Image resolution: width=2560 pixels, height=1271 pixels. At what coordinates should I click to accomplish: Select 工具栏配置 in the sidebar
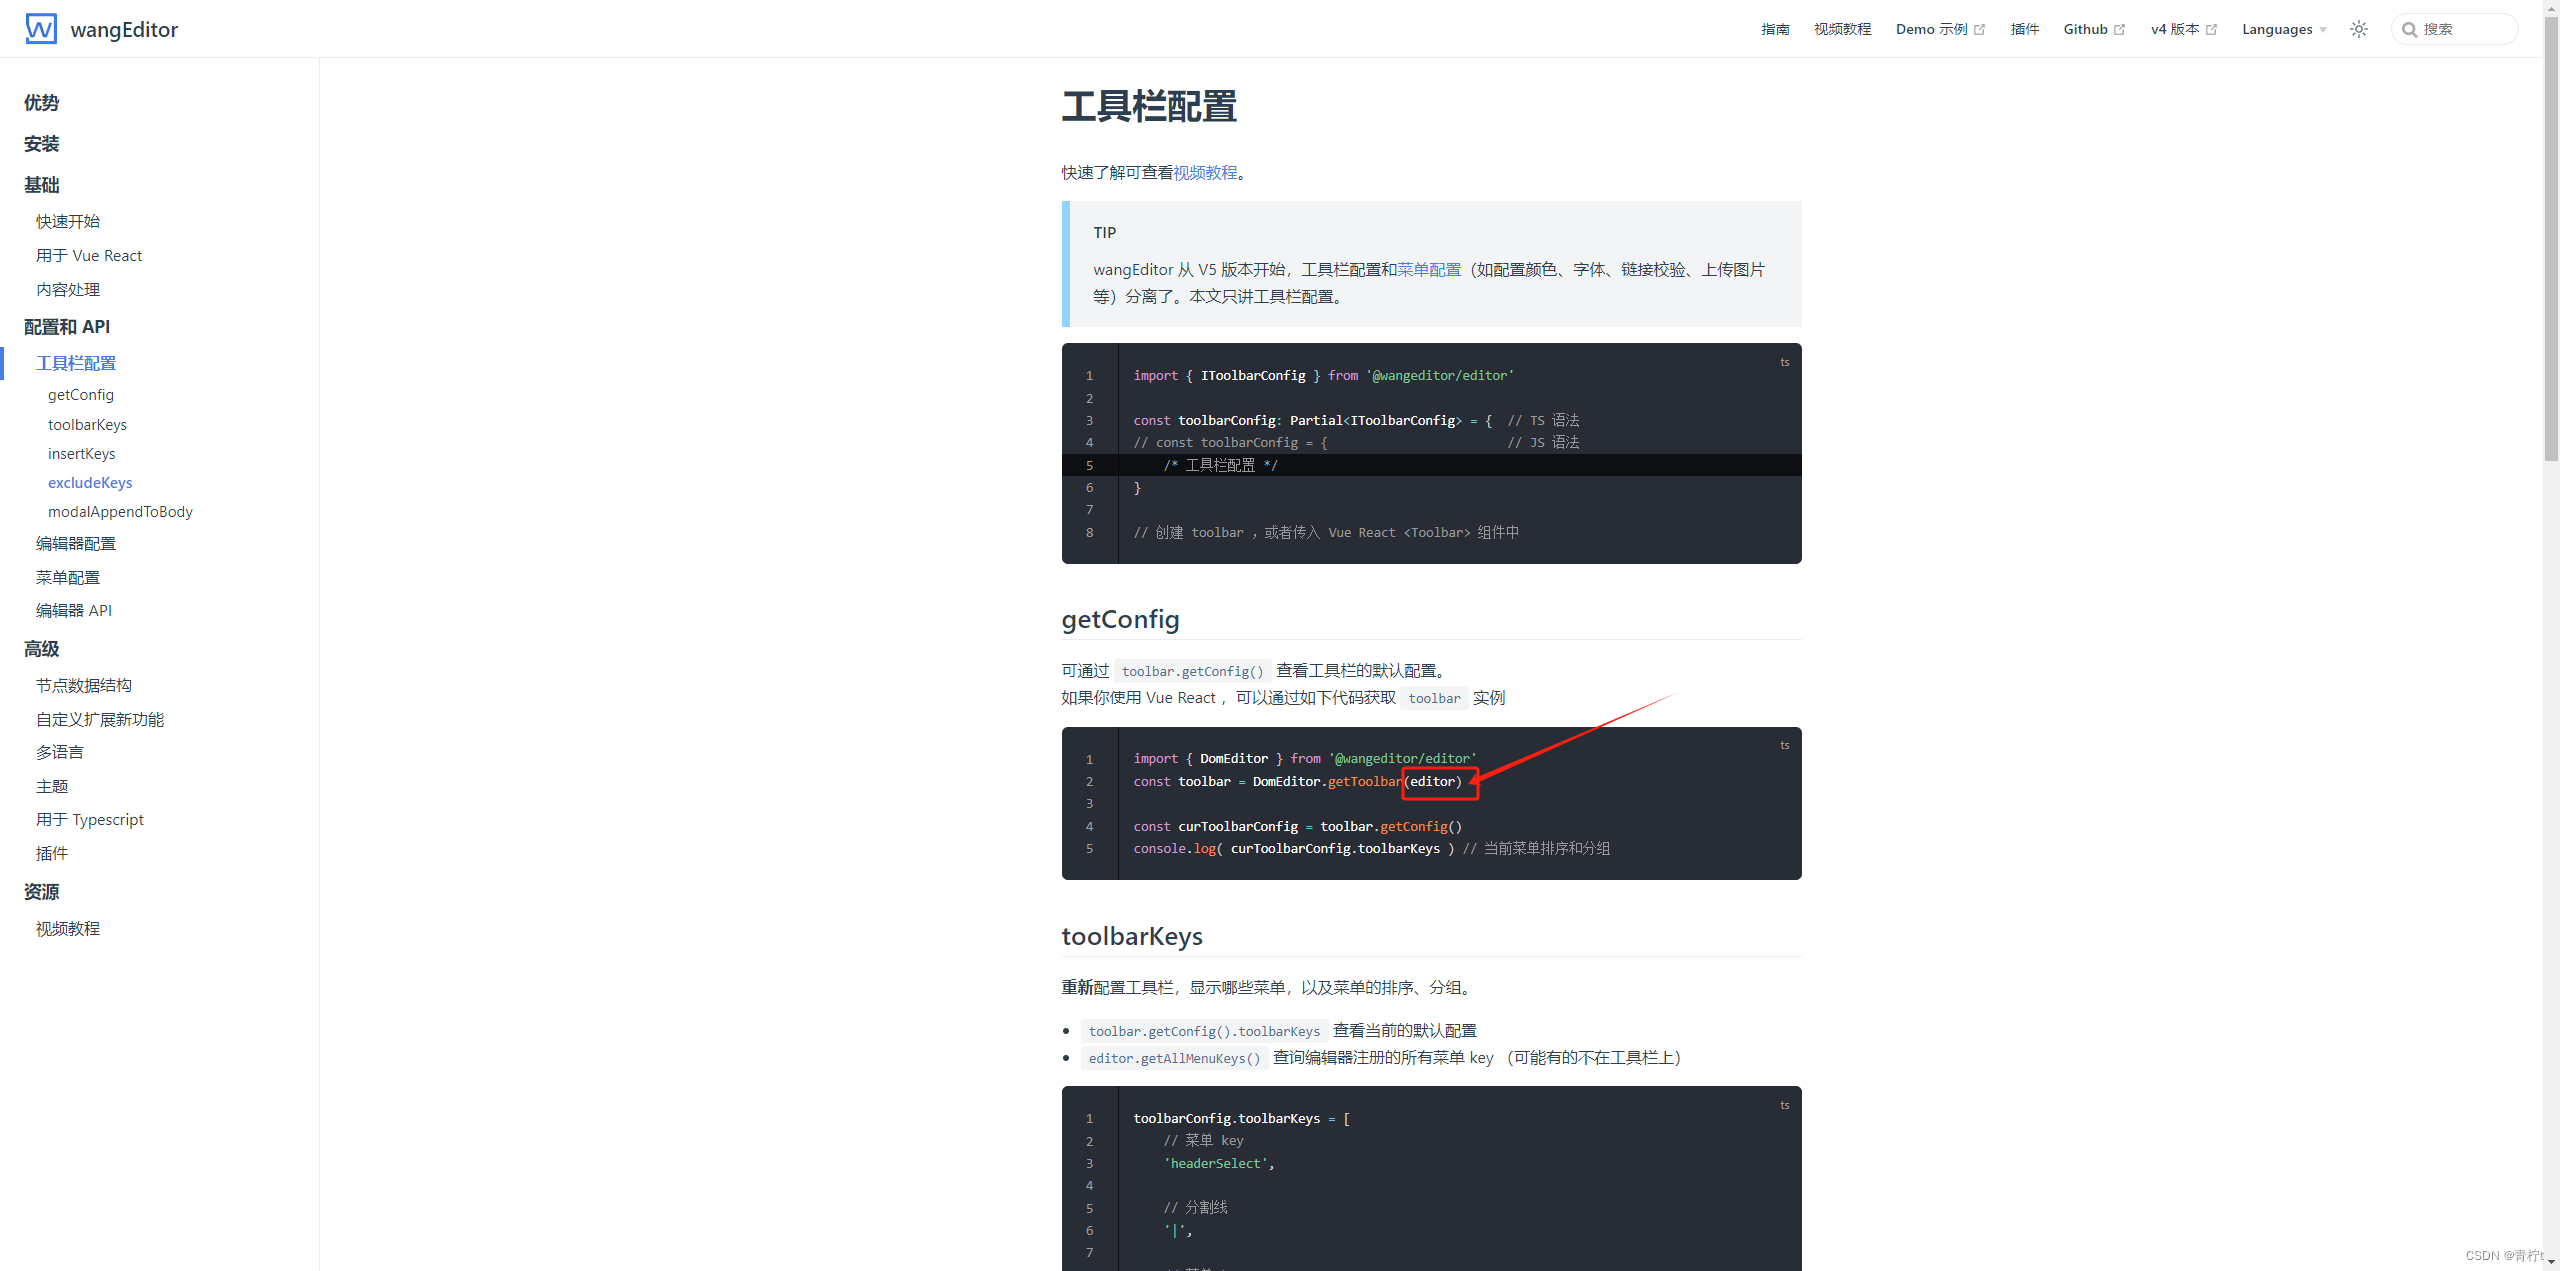[x=76, y=363]
